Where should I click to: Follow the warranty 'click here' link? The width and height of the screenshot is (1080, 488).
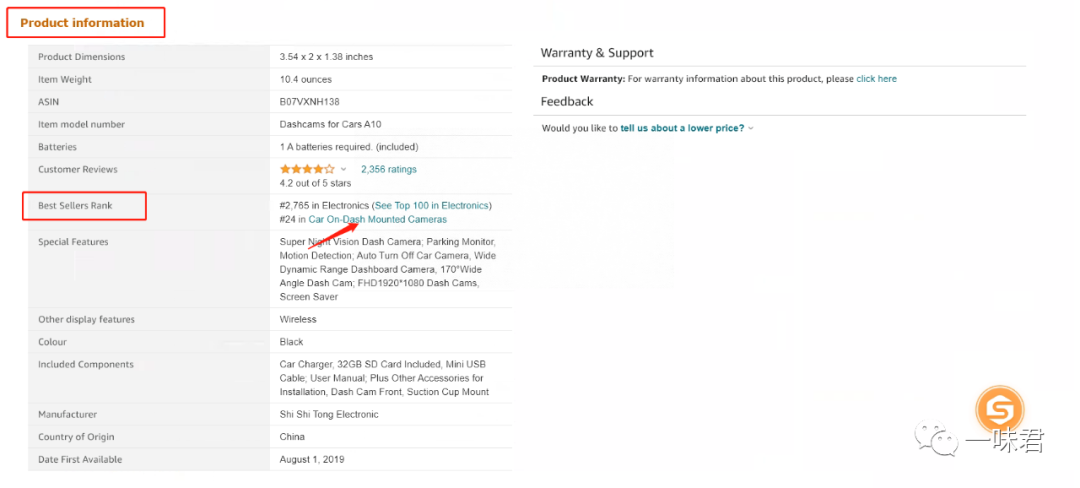pyautogui.click(x=876, y=79)
